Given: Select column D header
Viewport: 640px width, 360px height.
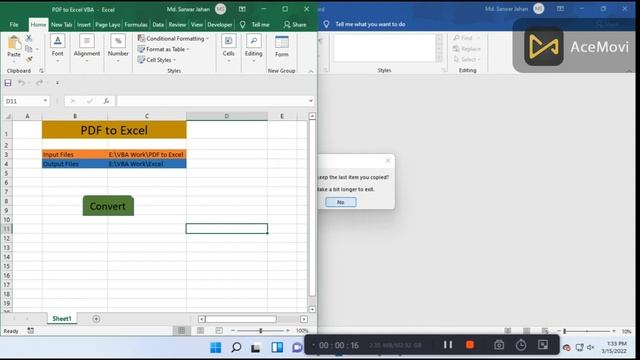Looking at the screenshot, I should [227, 116].
